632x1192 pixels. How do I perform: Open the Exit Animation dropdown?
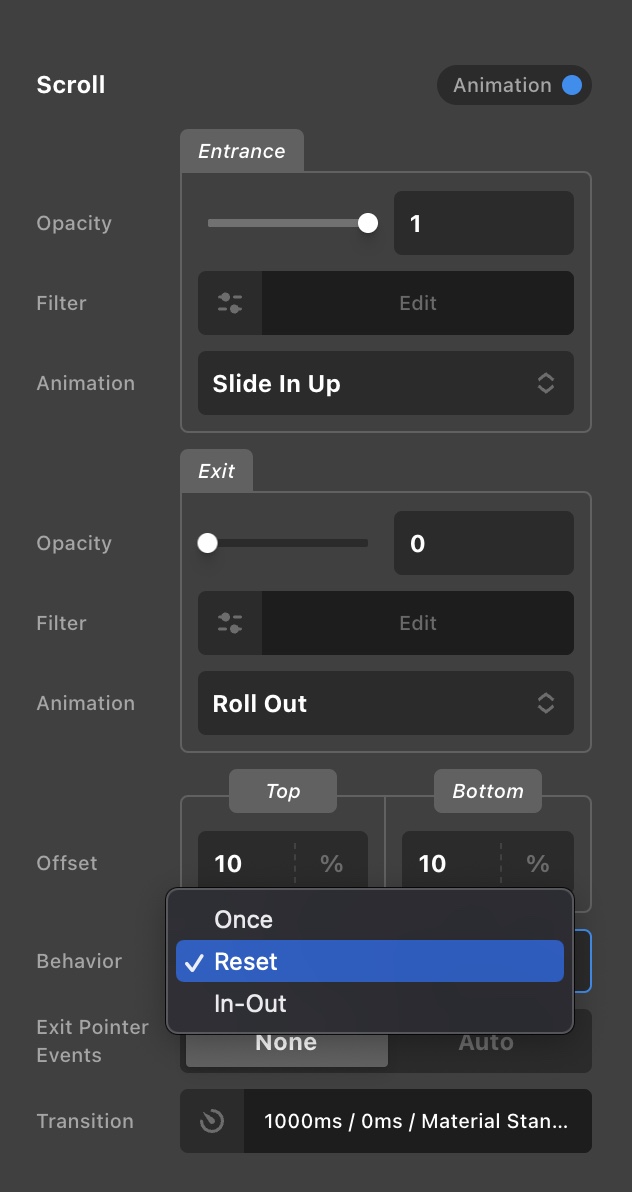click(386, 703)
